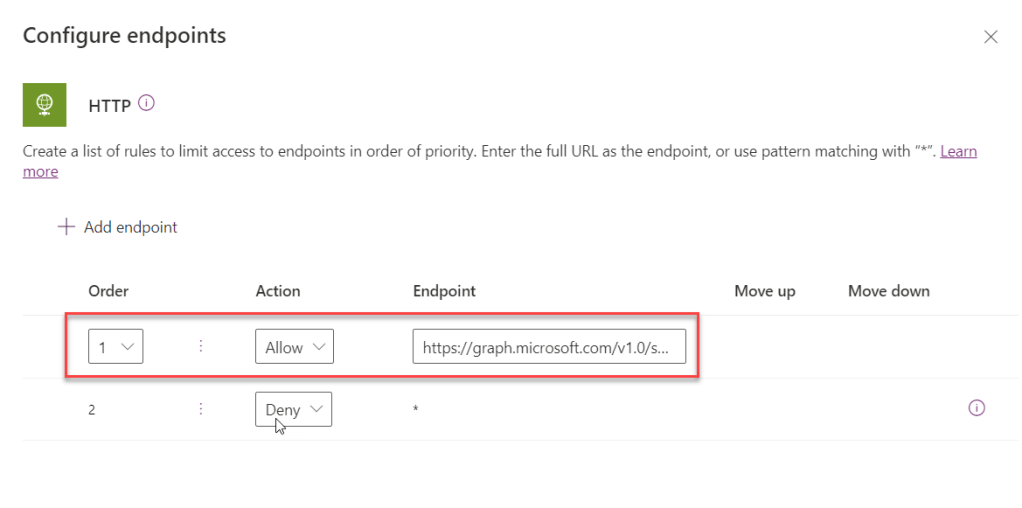Open the Learn more link
The height and width of the screenshot is (508, 1022).
click(958, 152)
